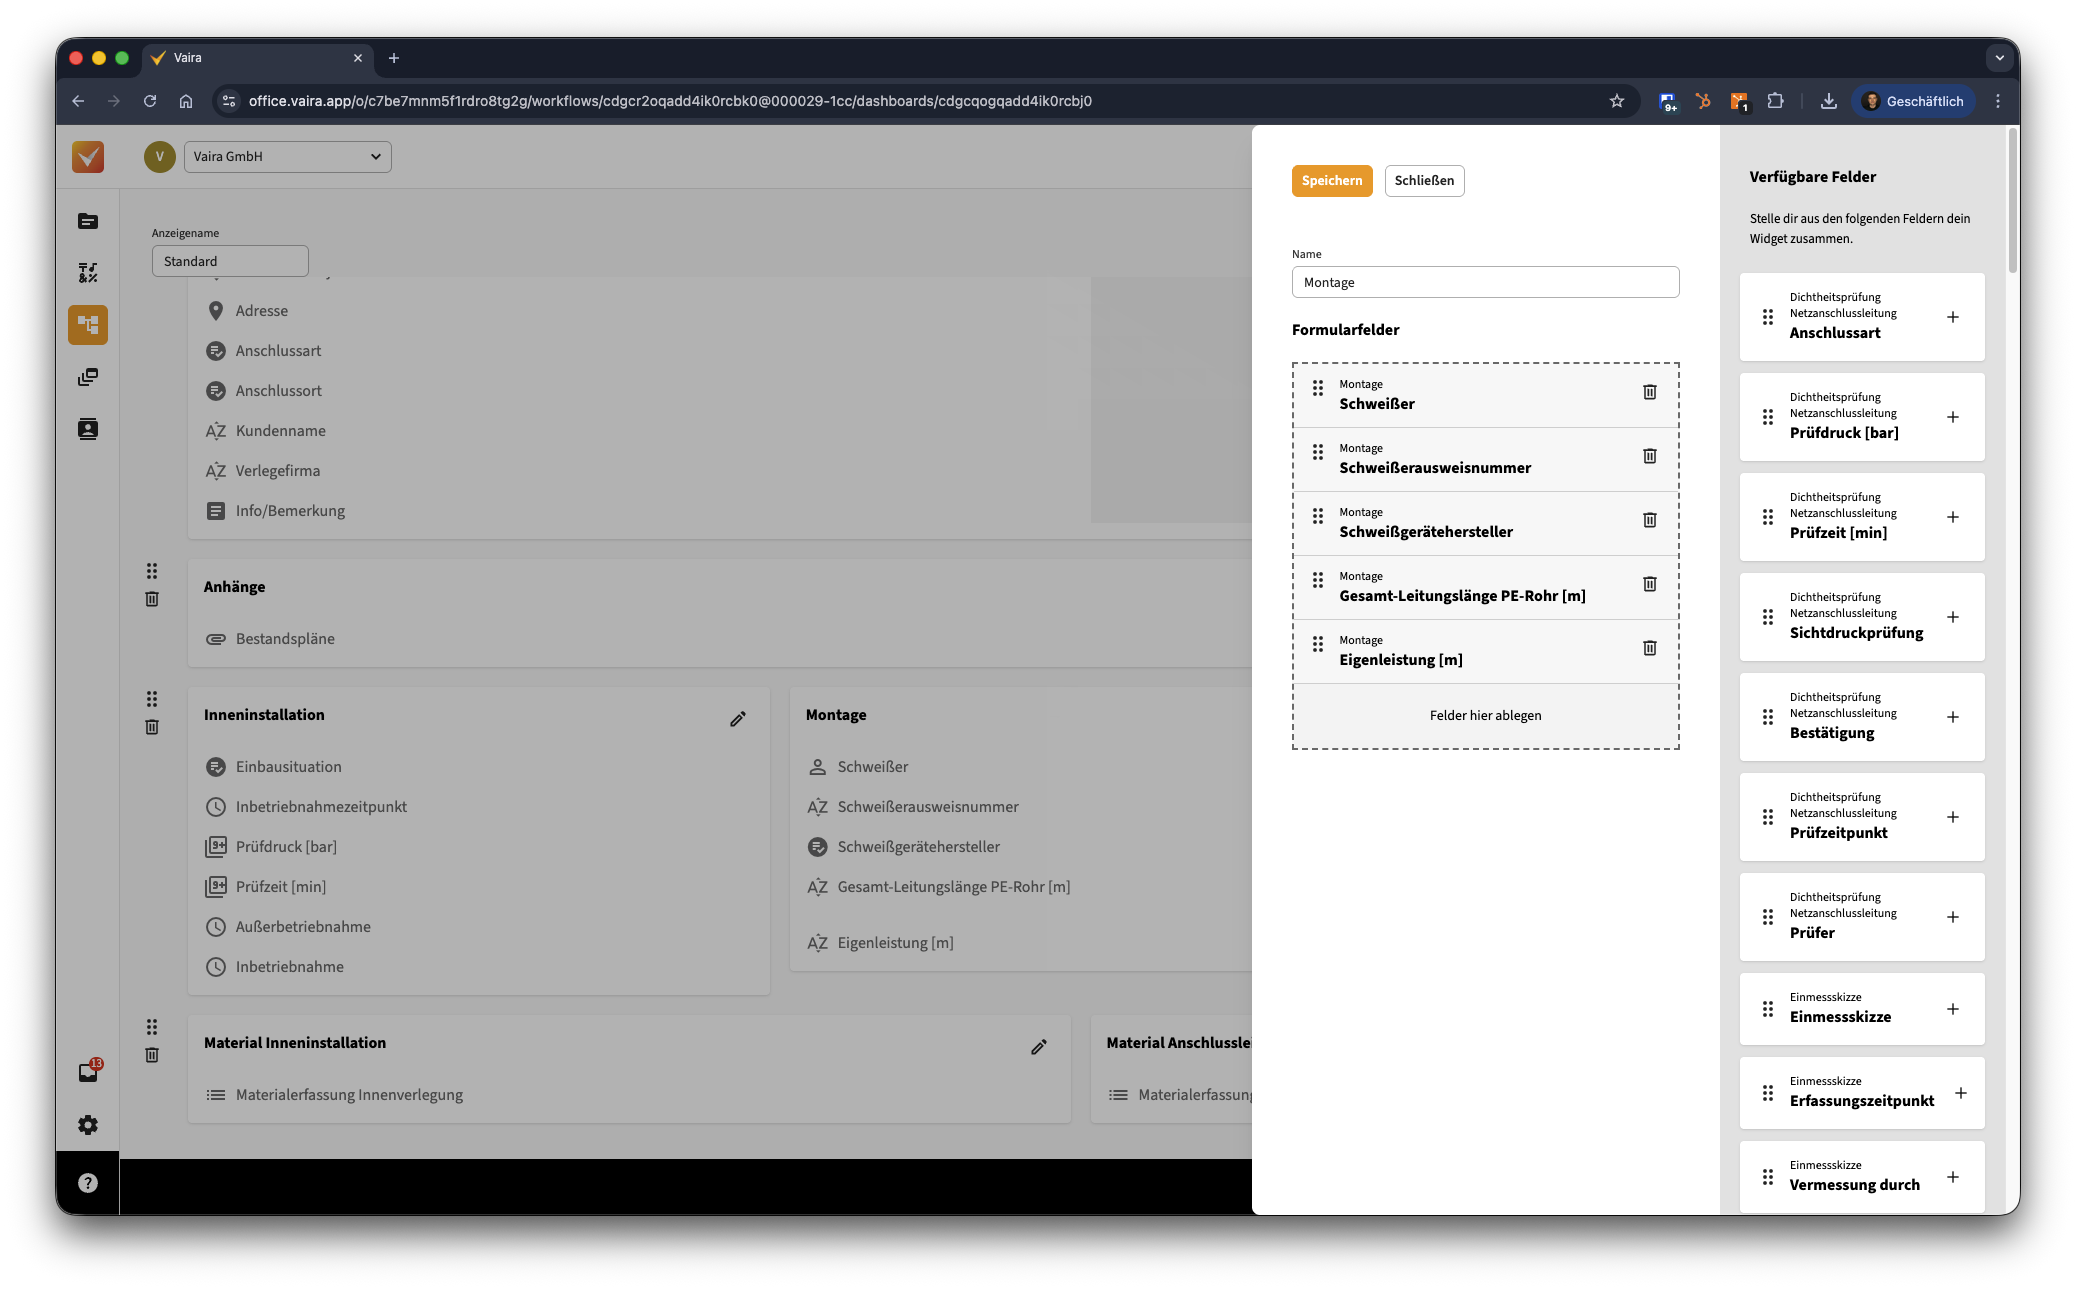Click the Schließen button

point(1424,181)
